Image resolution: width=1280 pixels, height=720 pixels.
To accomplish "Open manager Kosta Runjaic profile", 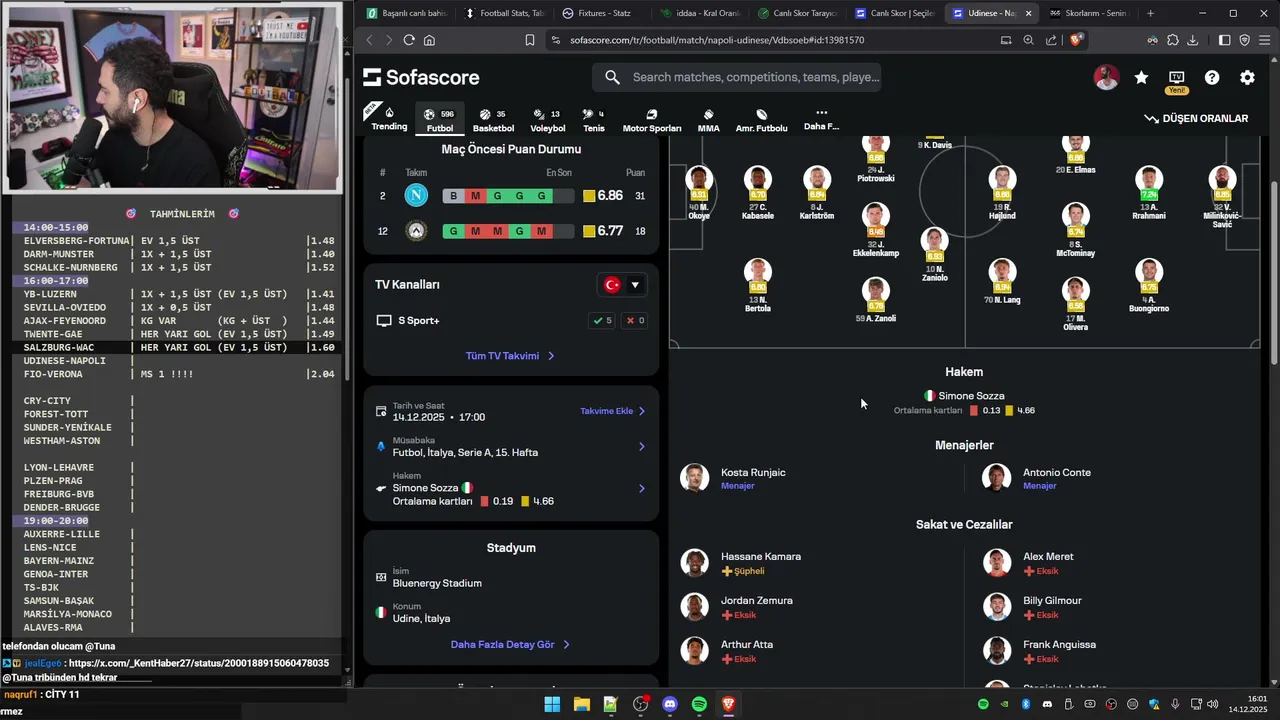I will pos(753,472).
